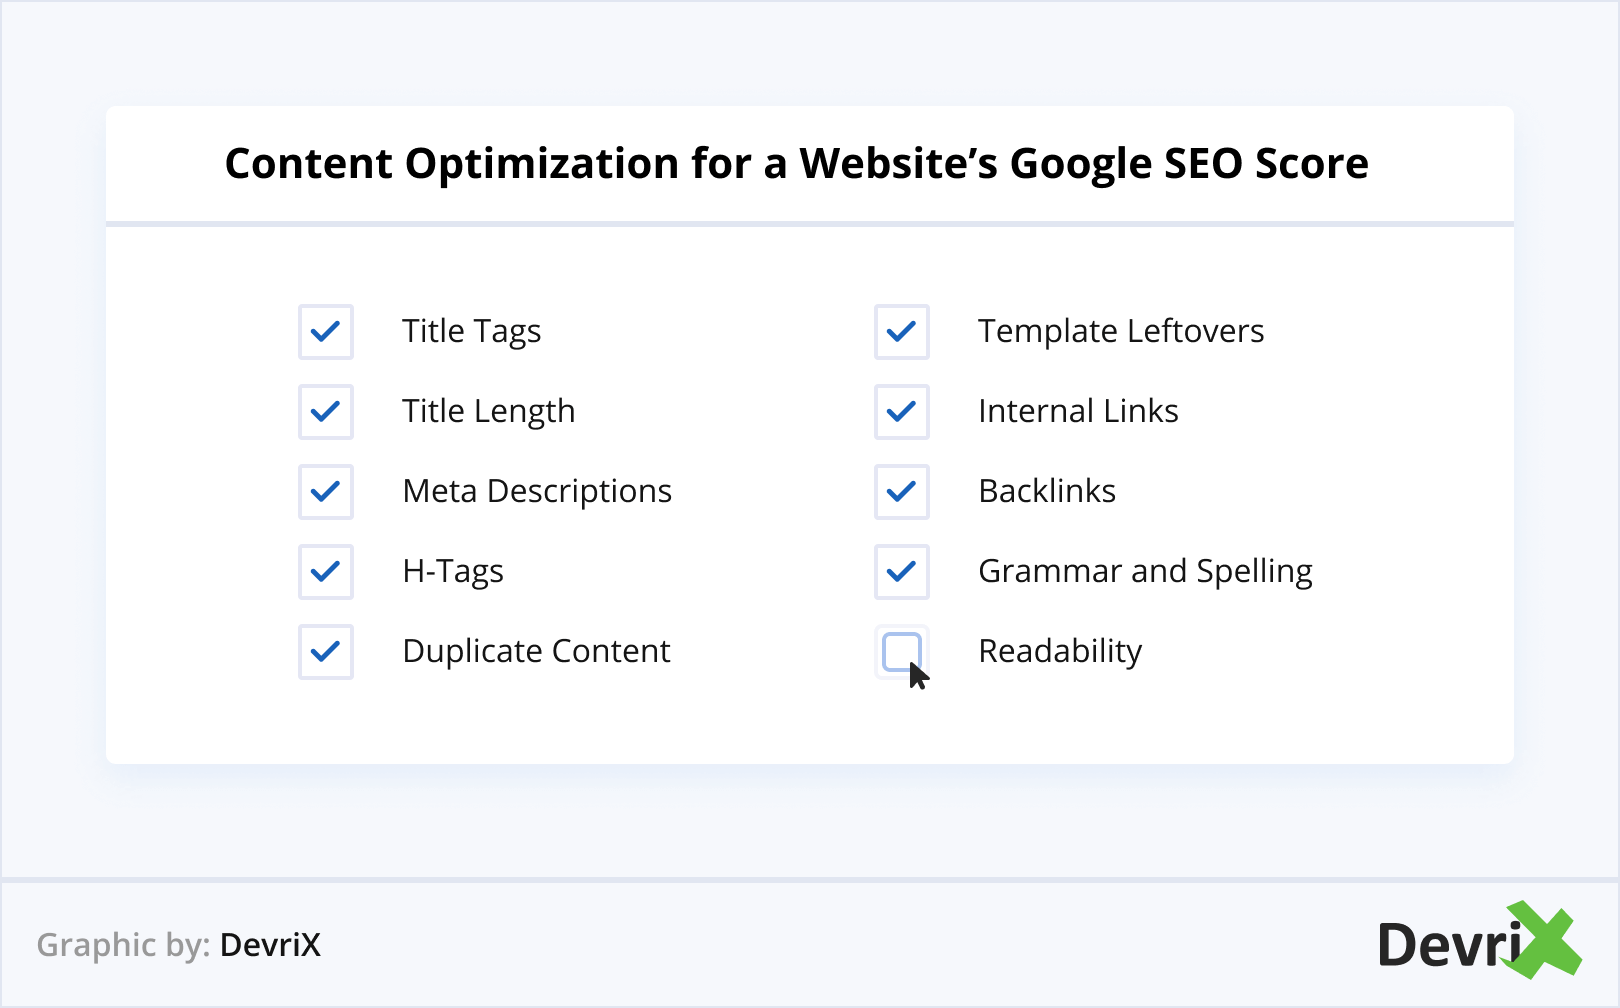Click the Title Tags label
This screenshot has width=1620, height=1008.
point(471,332)
